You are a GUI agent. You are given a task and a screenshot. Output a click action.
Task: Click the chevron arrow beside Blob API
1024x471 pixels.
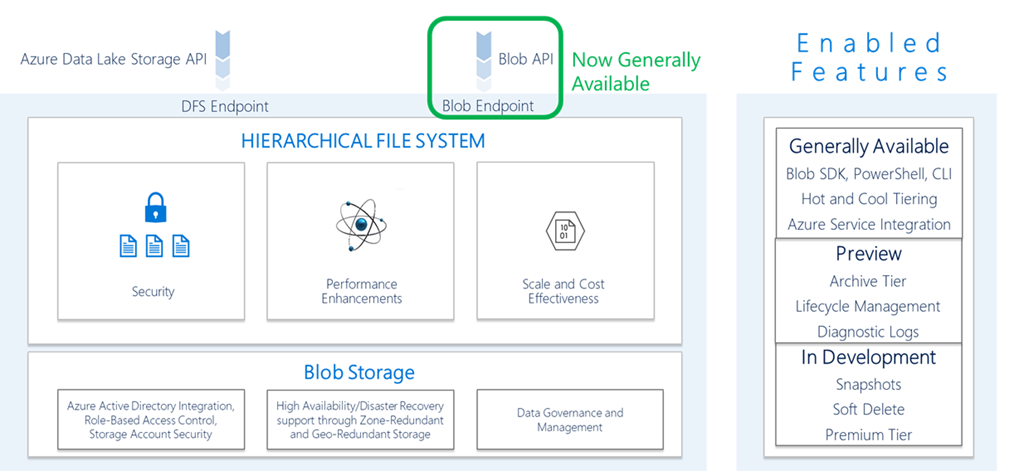pyautogui.click(x=482, y=57)
